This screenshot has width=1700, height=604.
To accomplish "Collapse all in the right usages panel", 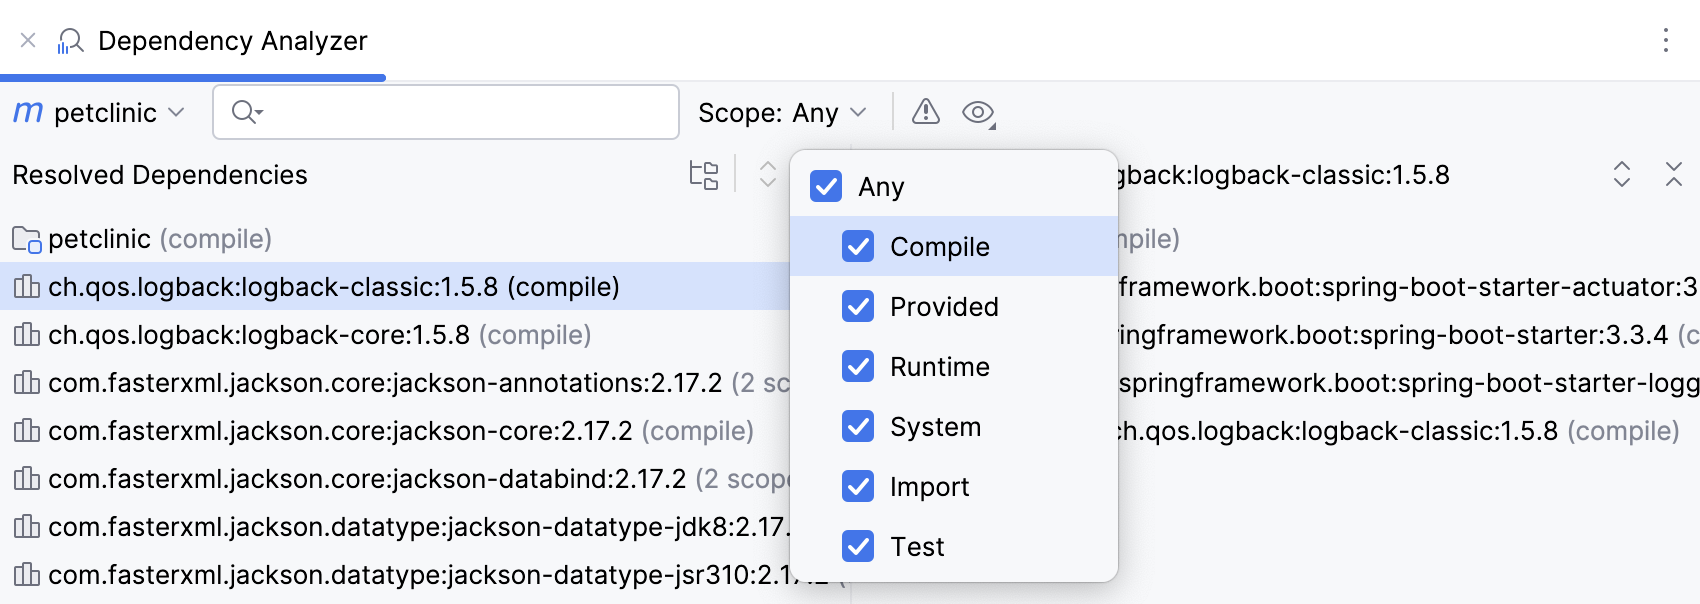I will click(x=1673, y=175).
